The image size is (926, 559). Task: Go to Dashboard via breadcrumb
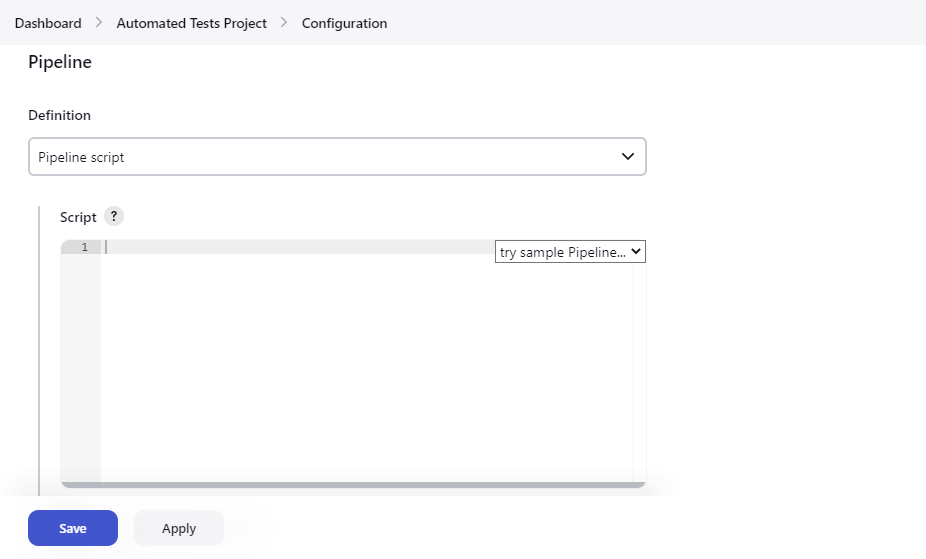point(48,23)
